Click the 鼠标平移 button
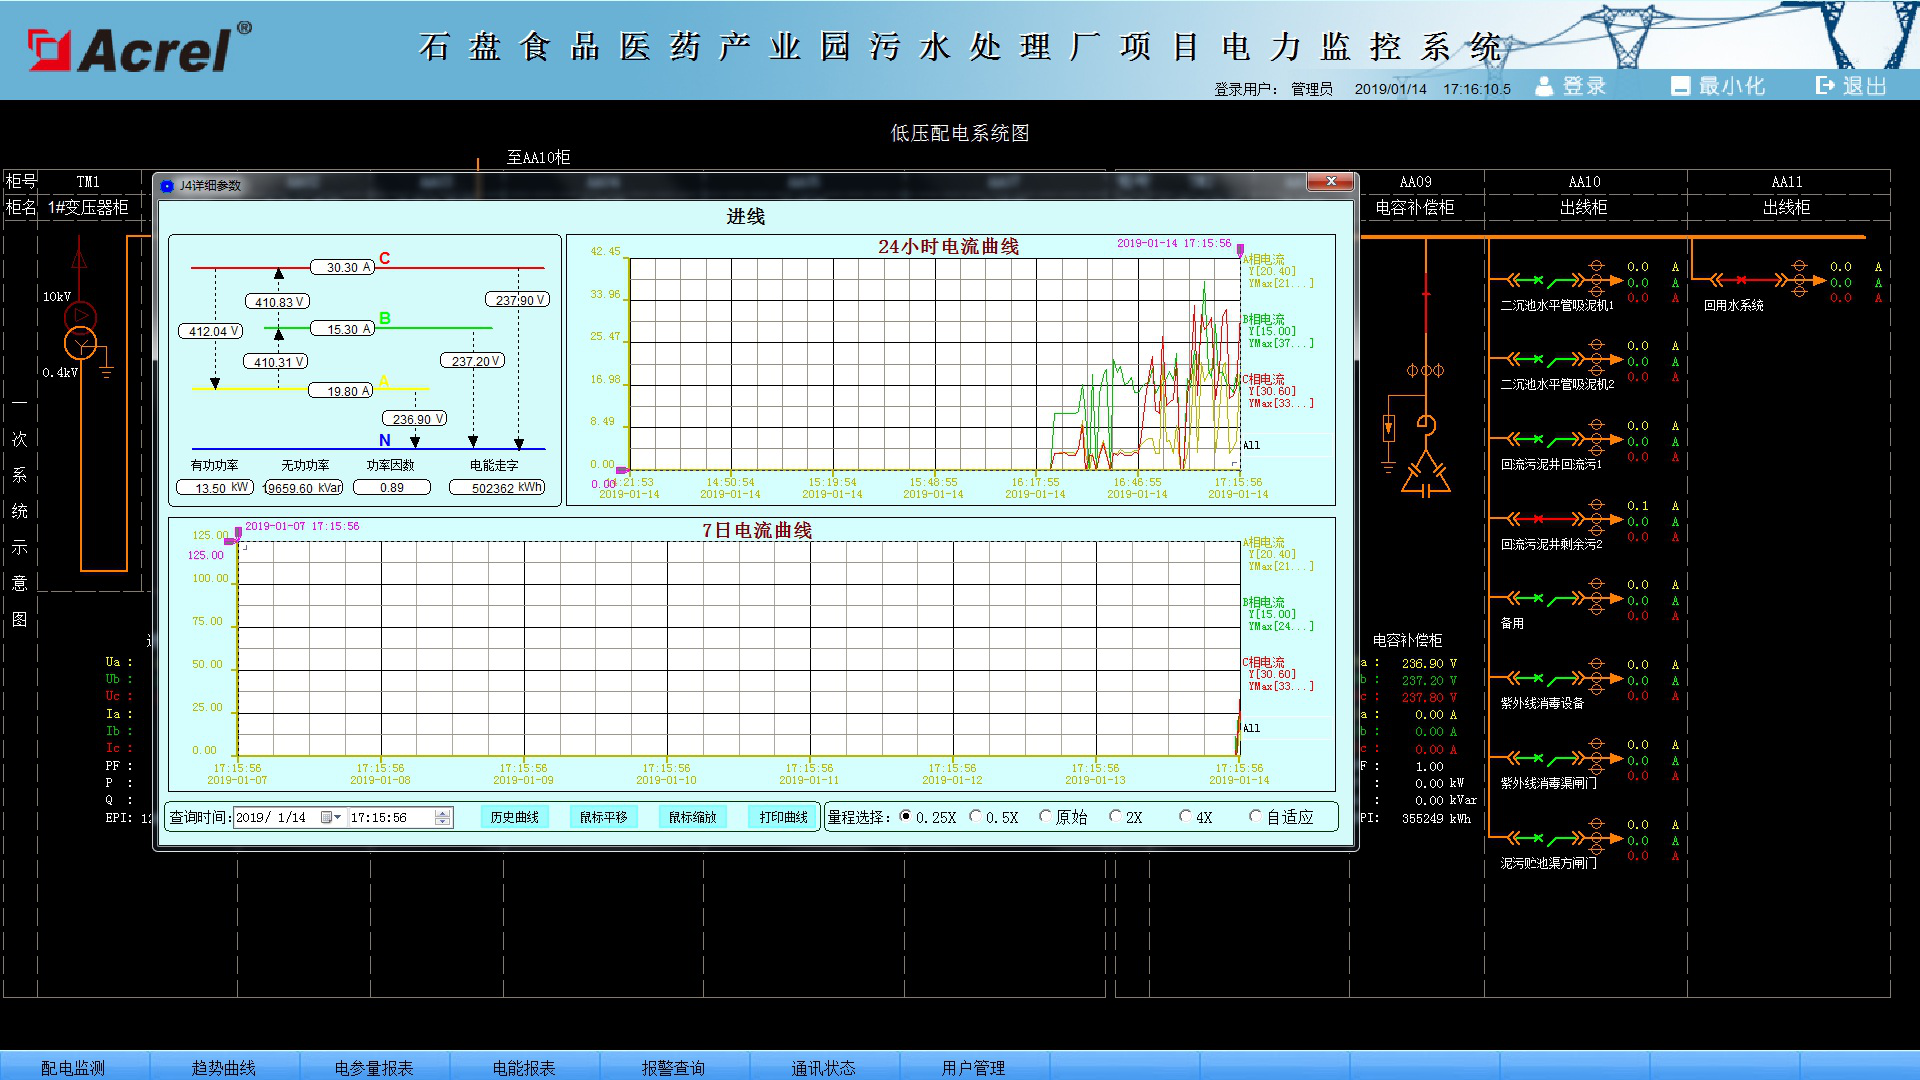The width and height of the screenshot is (1920, 1080). pos(603,817)
